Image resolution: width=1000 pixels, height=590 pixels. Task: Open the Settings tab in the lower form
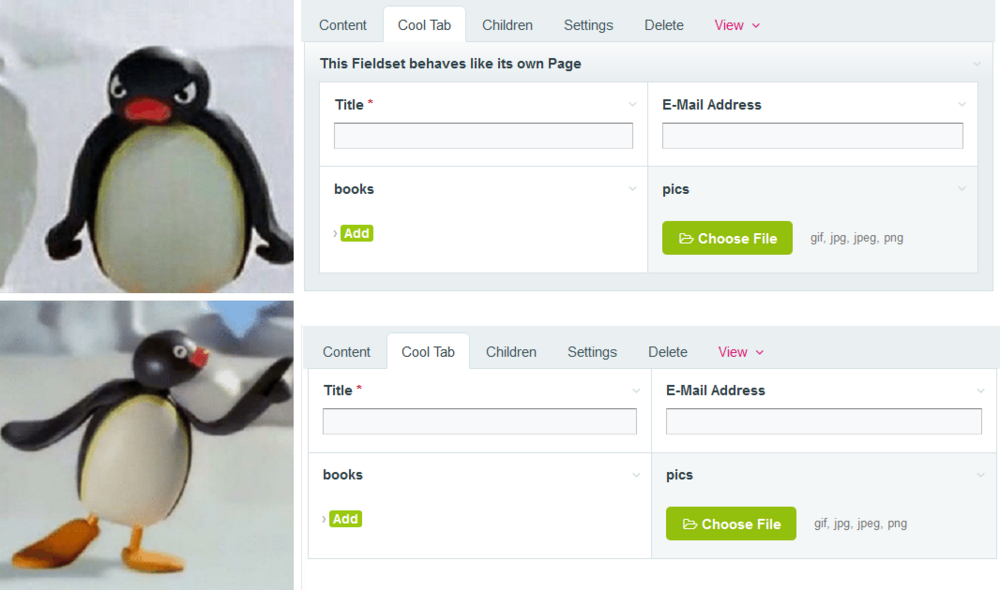[x=592, y=352]
